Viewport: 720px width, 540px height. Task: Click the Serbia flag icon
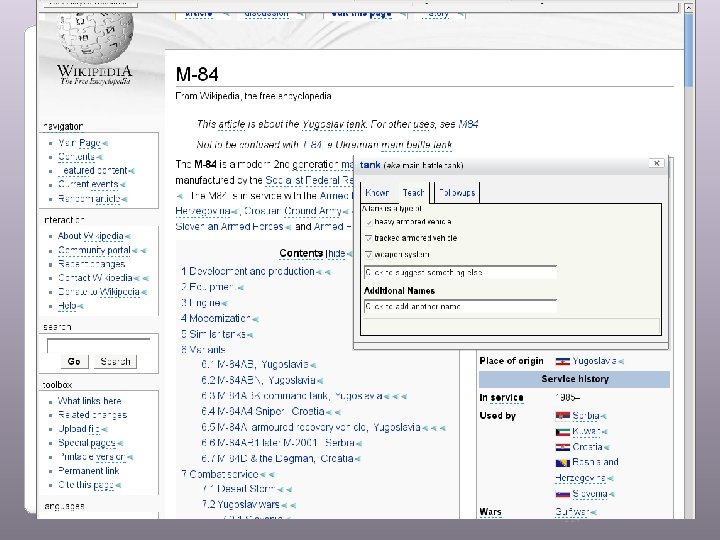click(562, 416)
